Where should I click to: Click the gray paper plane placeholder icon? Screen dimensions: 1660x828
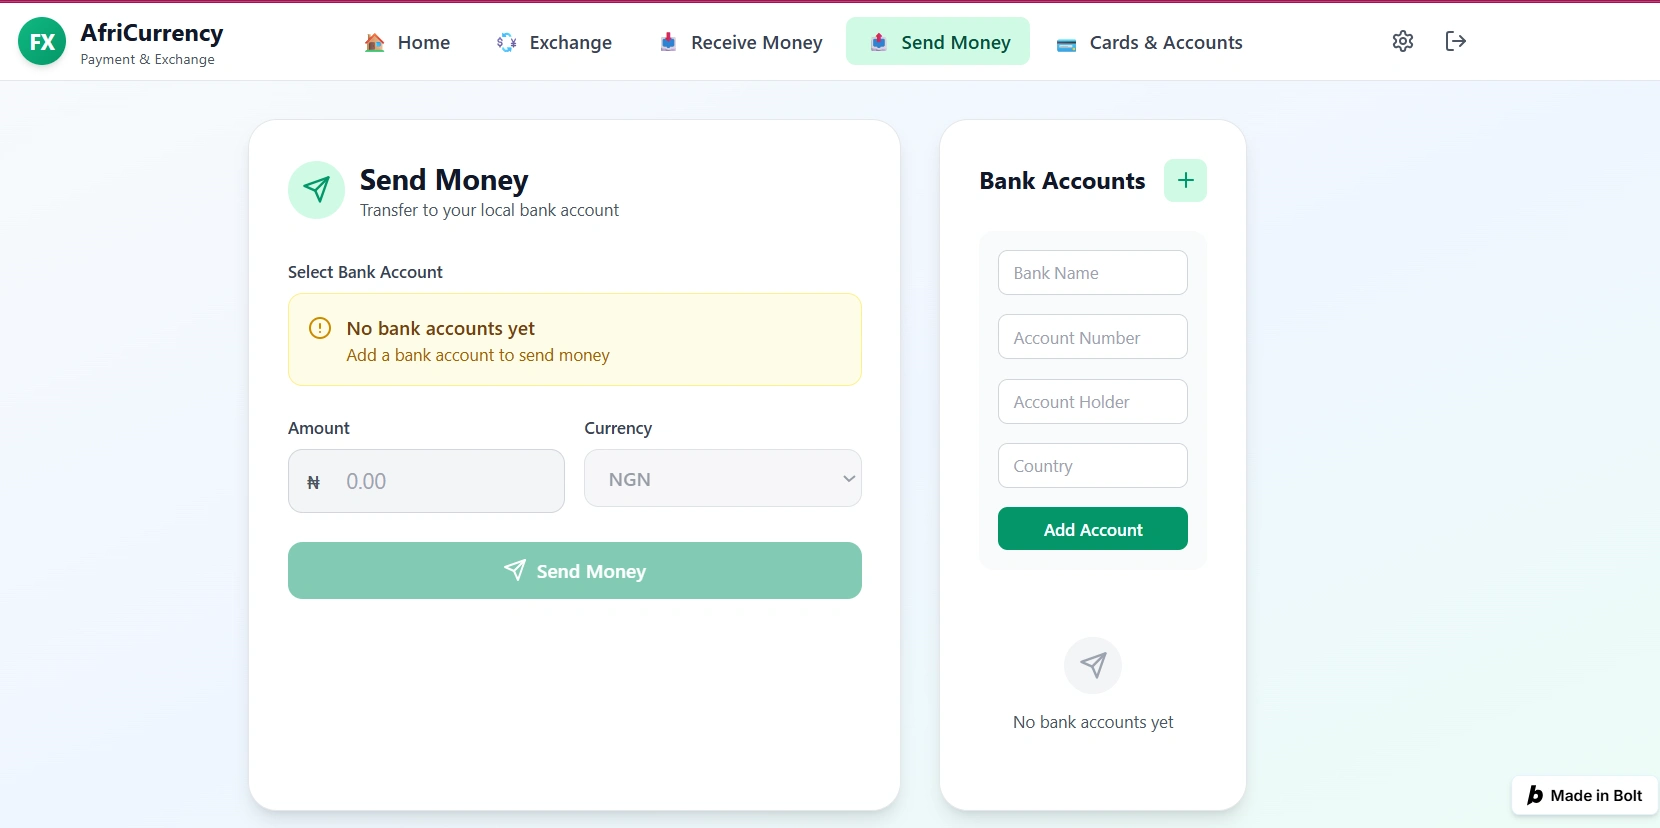[1093, 666]
